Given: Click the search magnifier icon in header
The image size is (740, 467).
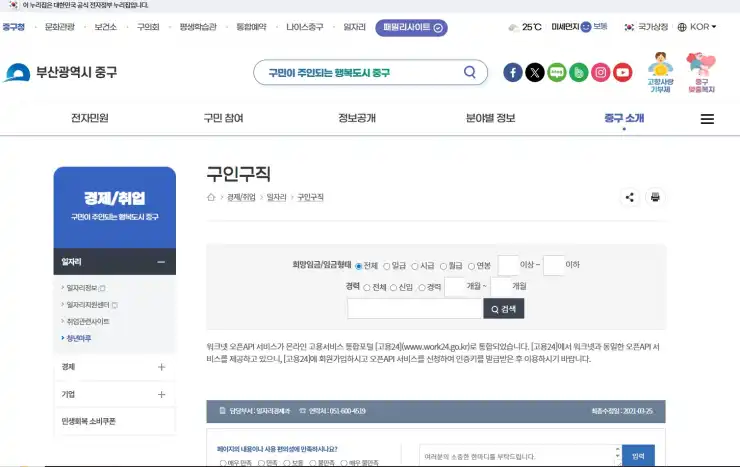Looking at the screenshot, I should pyautogui.click(x=470, y=72).
